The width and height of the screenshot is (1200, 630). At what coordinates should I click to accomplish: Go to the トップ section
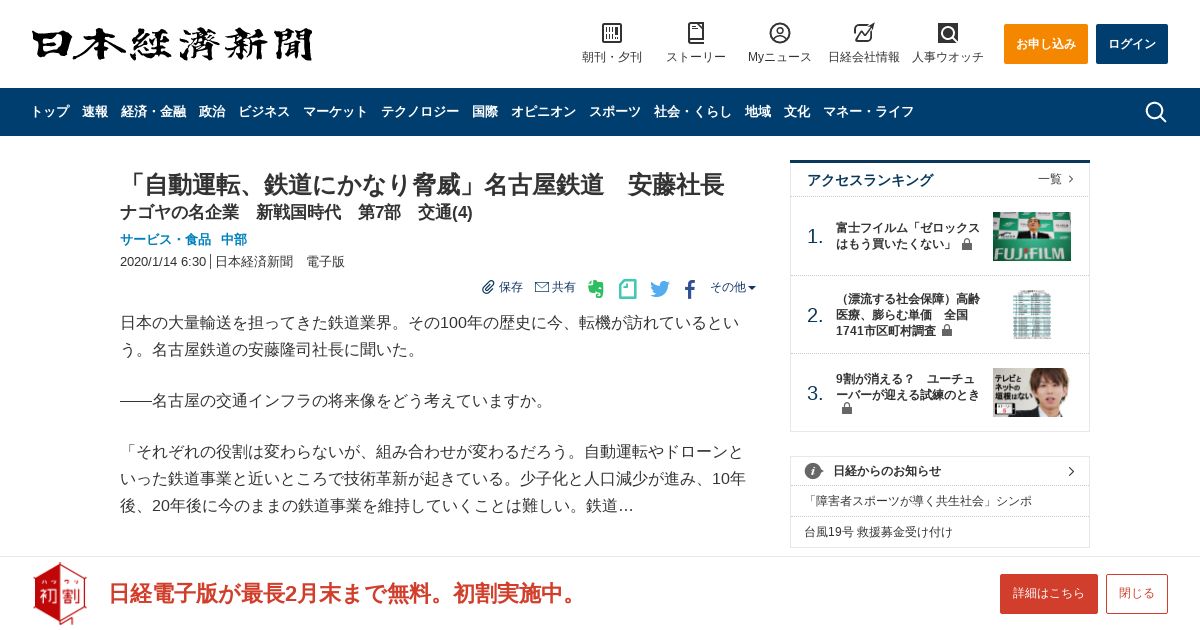coord(50,112)
